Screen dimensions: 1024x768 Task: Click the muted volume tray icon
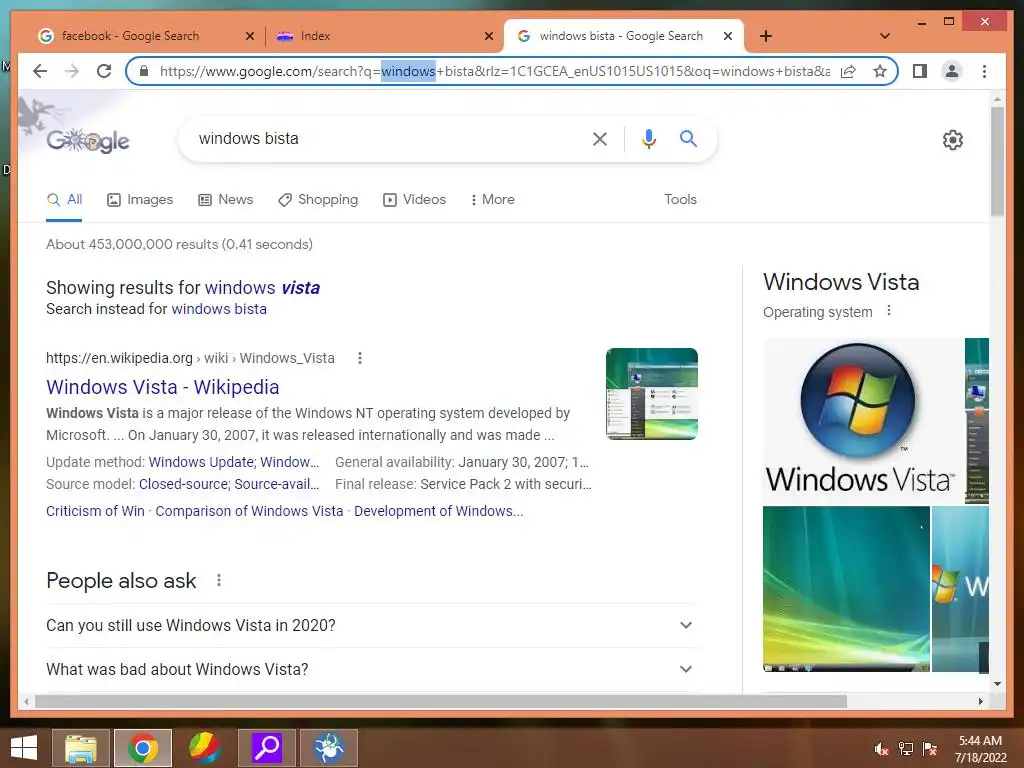tap(882, 749)
